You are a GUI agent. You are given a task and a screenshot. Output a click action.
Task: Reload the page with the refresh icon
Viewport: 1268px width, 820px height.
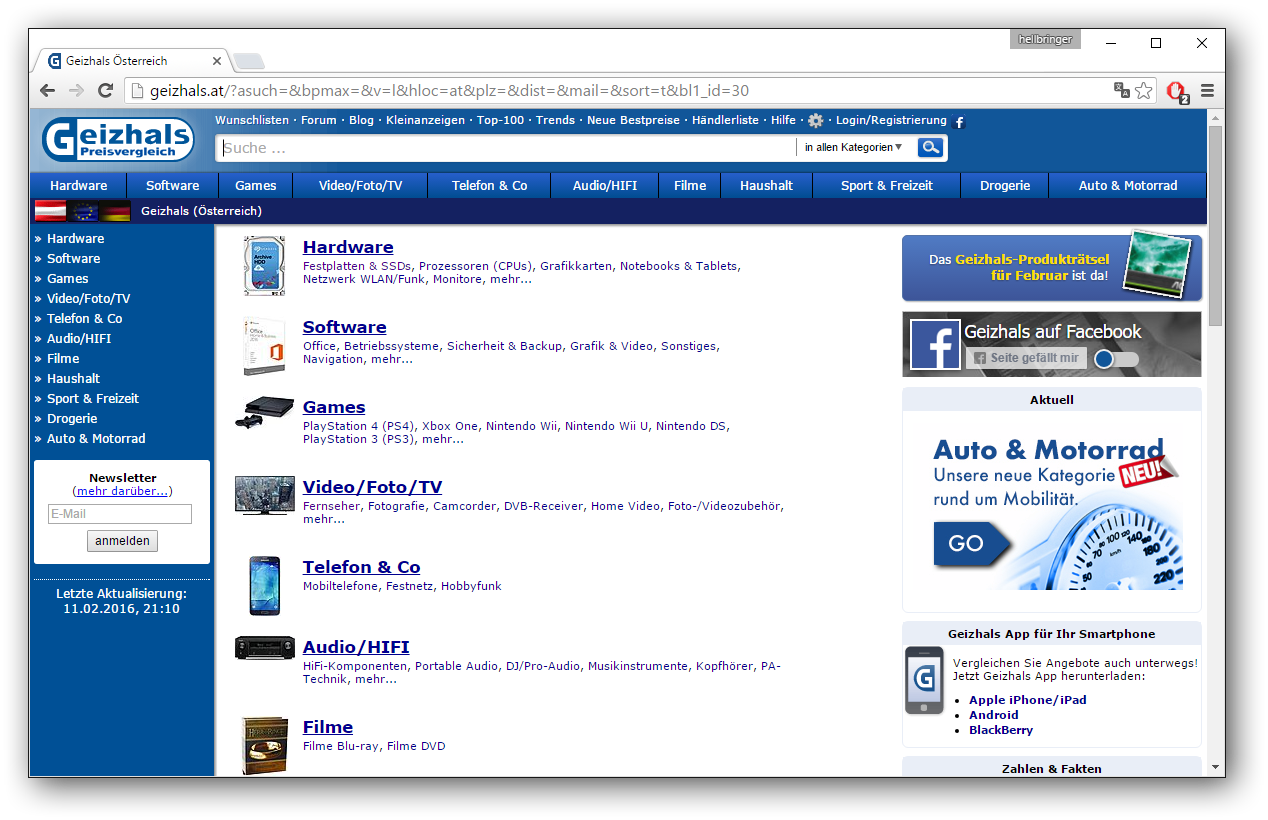click(105, 91)
